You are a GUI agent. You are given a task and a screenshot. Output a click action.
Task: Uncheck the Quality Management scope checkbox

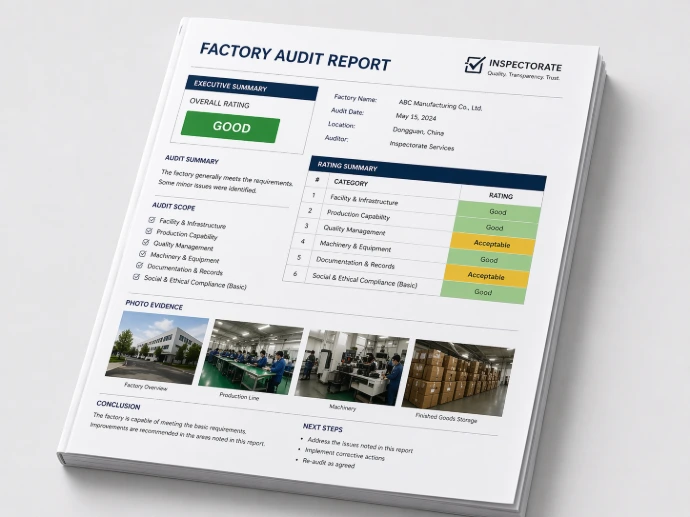[x=146, y=243]
